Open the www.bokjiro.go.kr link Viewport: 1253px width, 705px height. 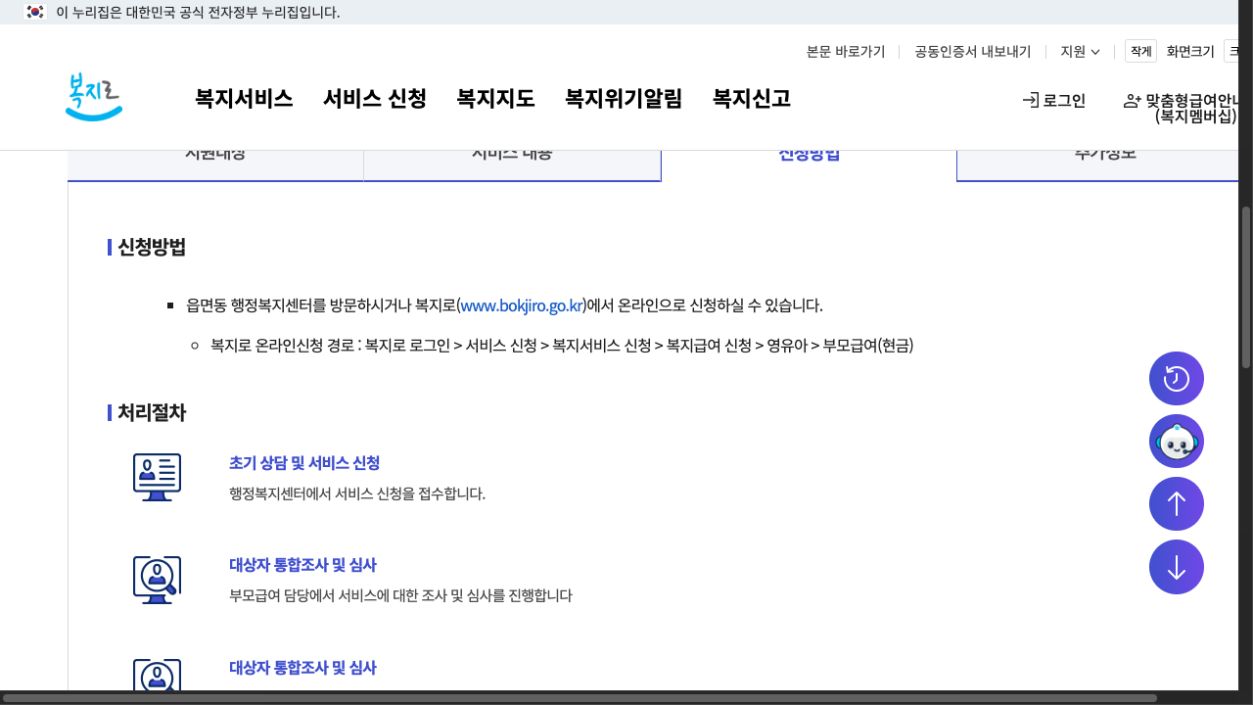click(522, 305)
